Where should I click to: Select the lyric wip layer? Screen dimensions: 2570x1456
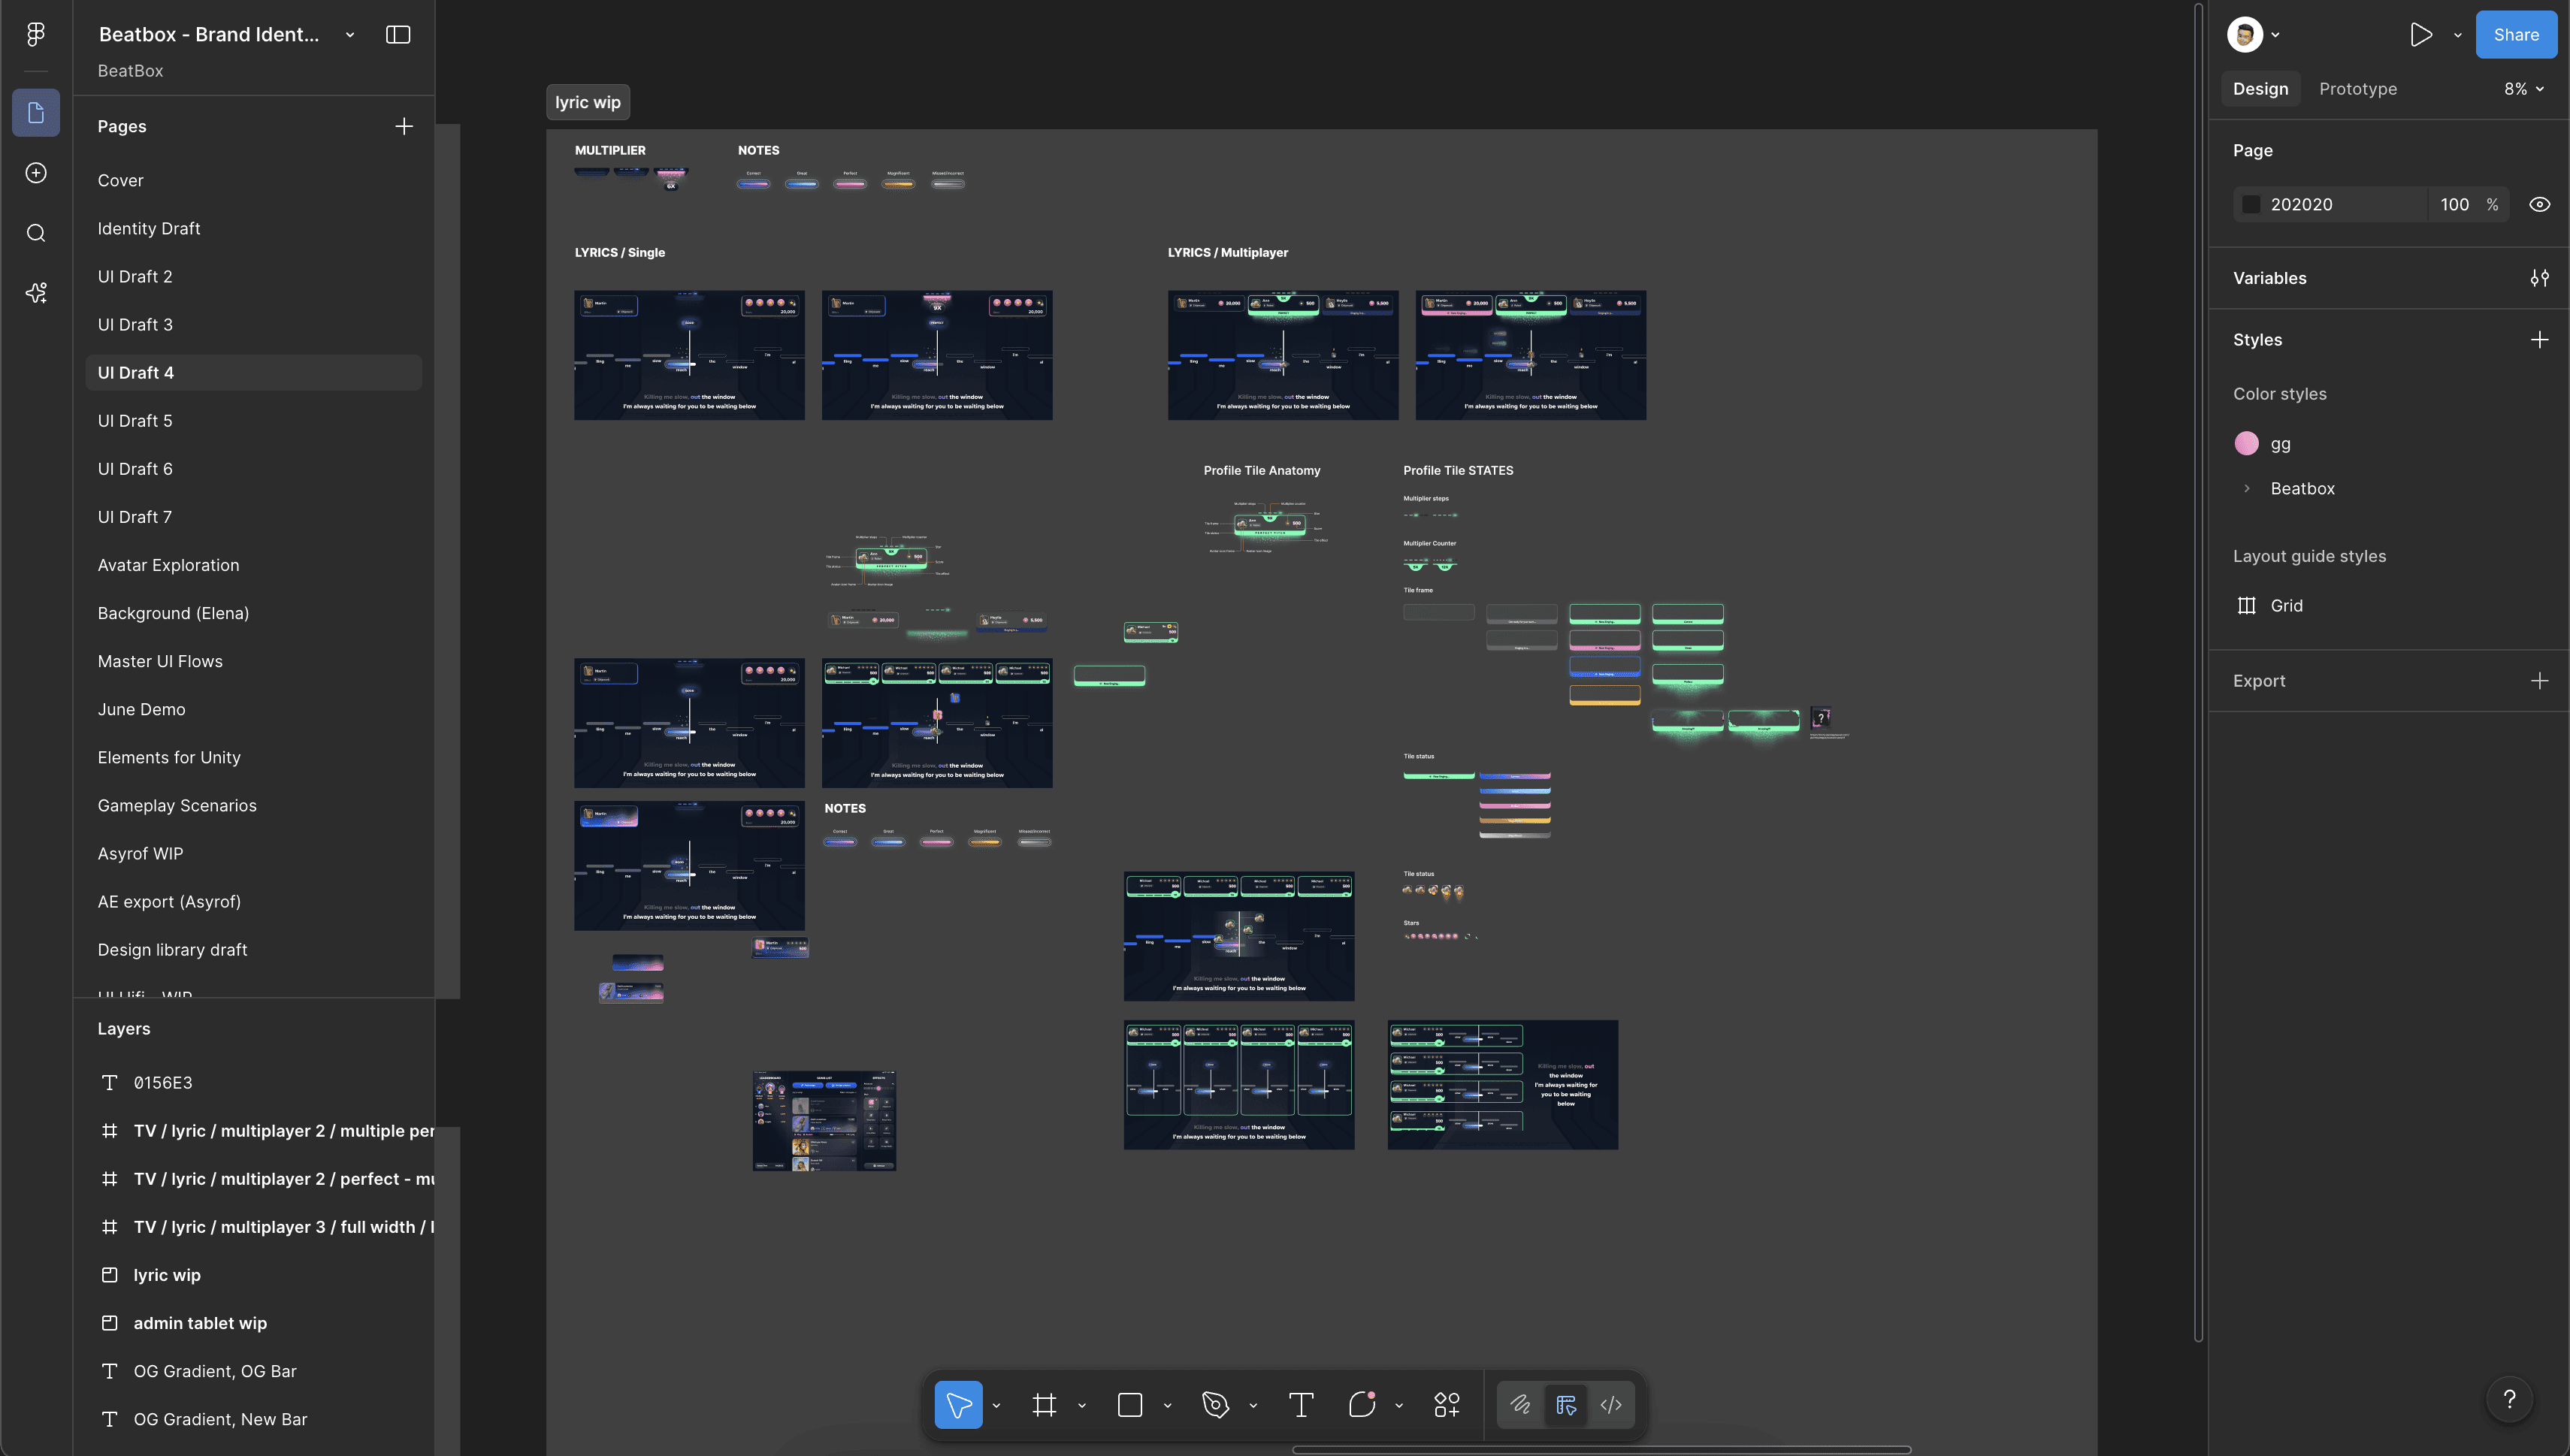(x=167, y=1275)
